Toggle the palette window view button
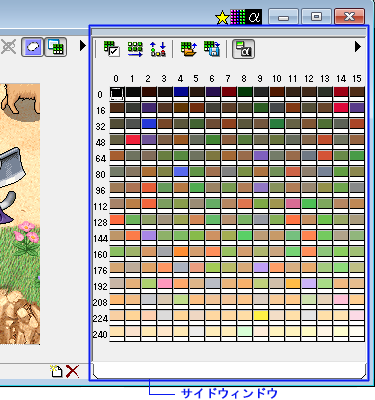This screenshot has height=400, width=375. click(x=55, y=47)
